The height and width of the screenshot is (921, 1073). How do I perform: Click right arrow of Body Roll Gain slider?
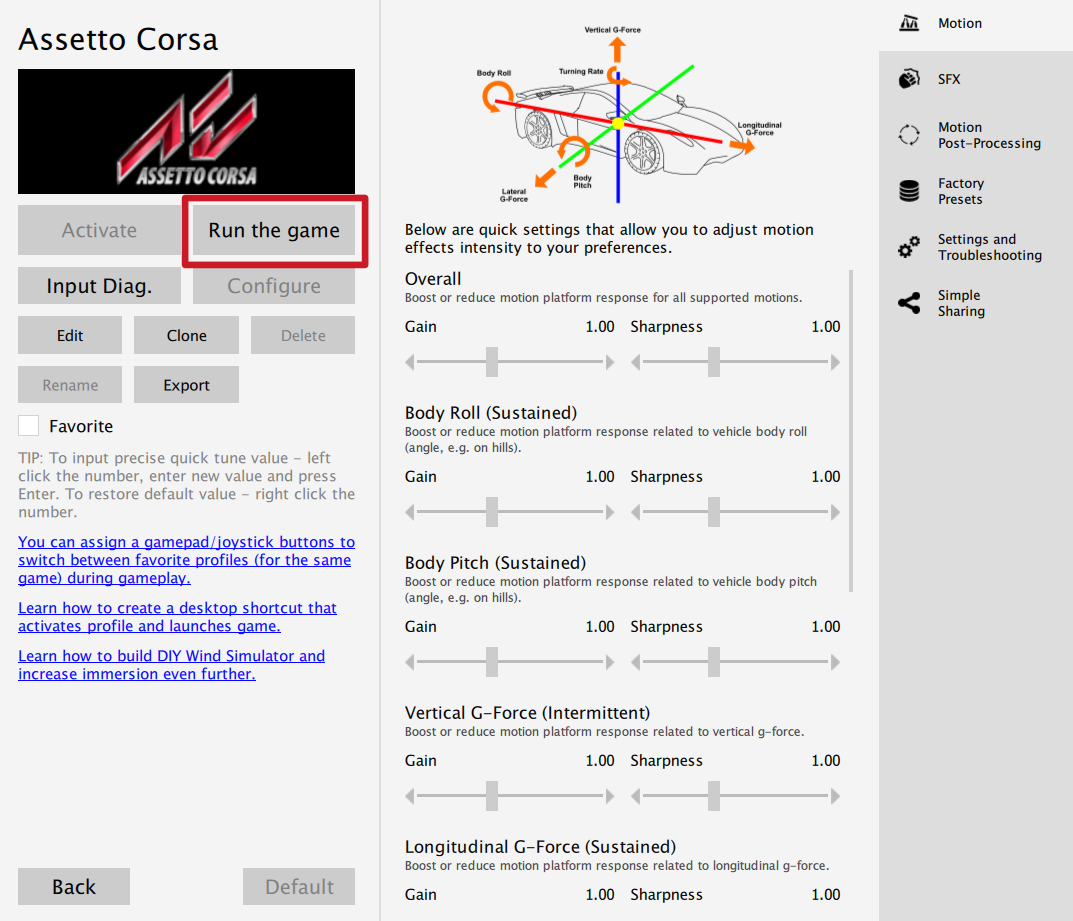610,513
